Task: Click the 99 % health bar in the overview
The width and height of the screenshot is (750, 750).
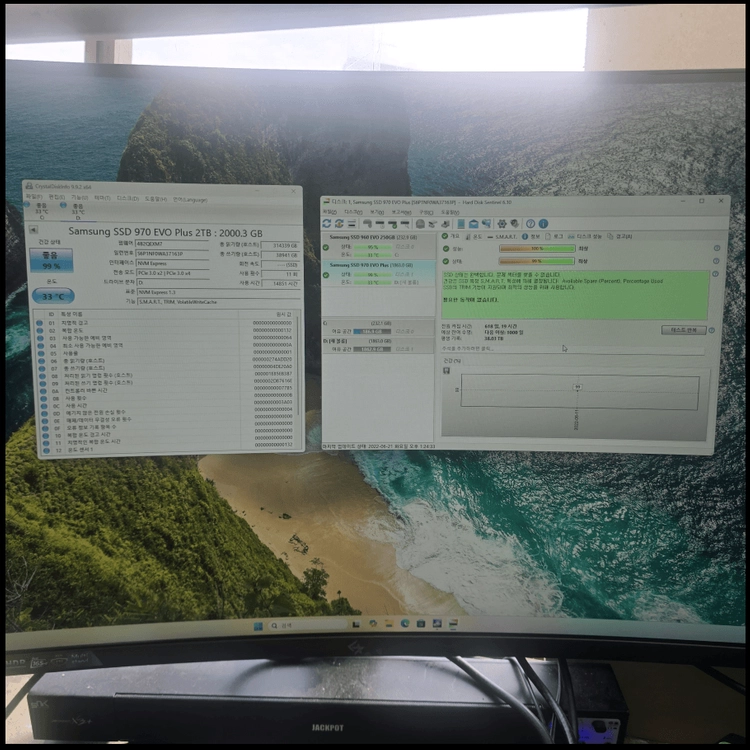Action: [x=537, y=261]
